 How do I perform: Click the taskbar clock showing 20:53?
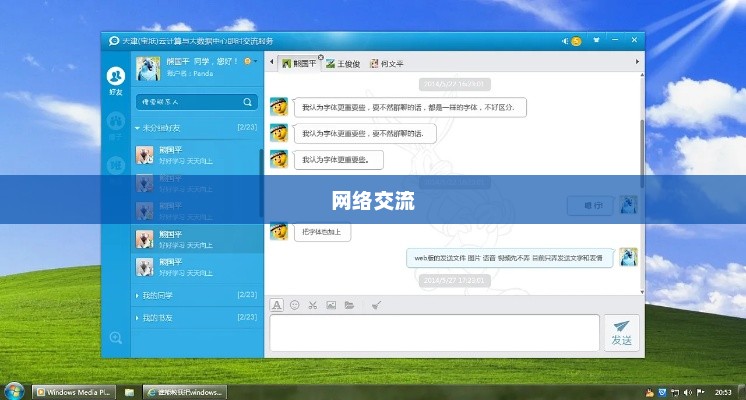723,392
